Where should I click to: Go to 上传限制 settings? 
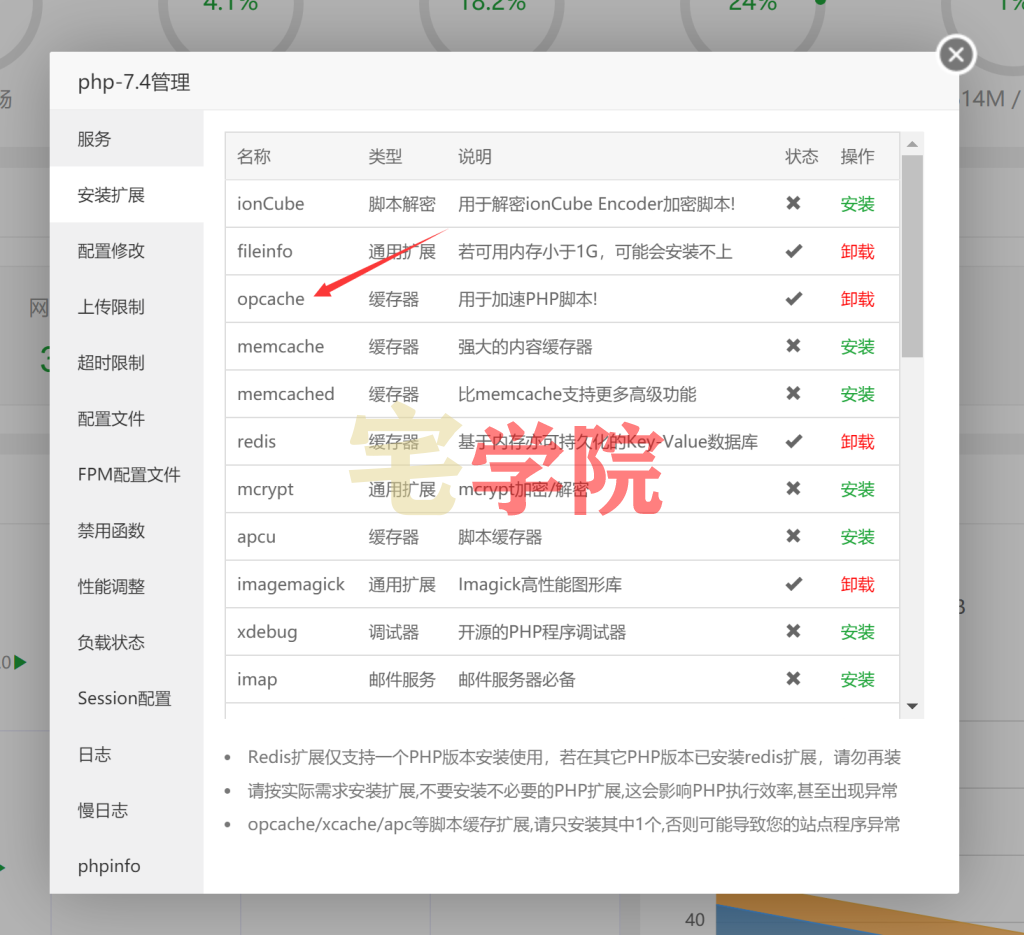127,307
